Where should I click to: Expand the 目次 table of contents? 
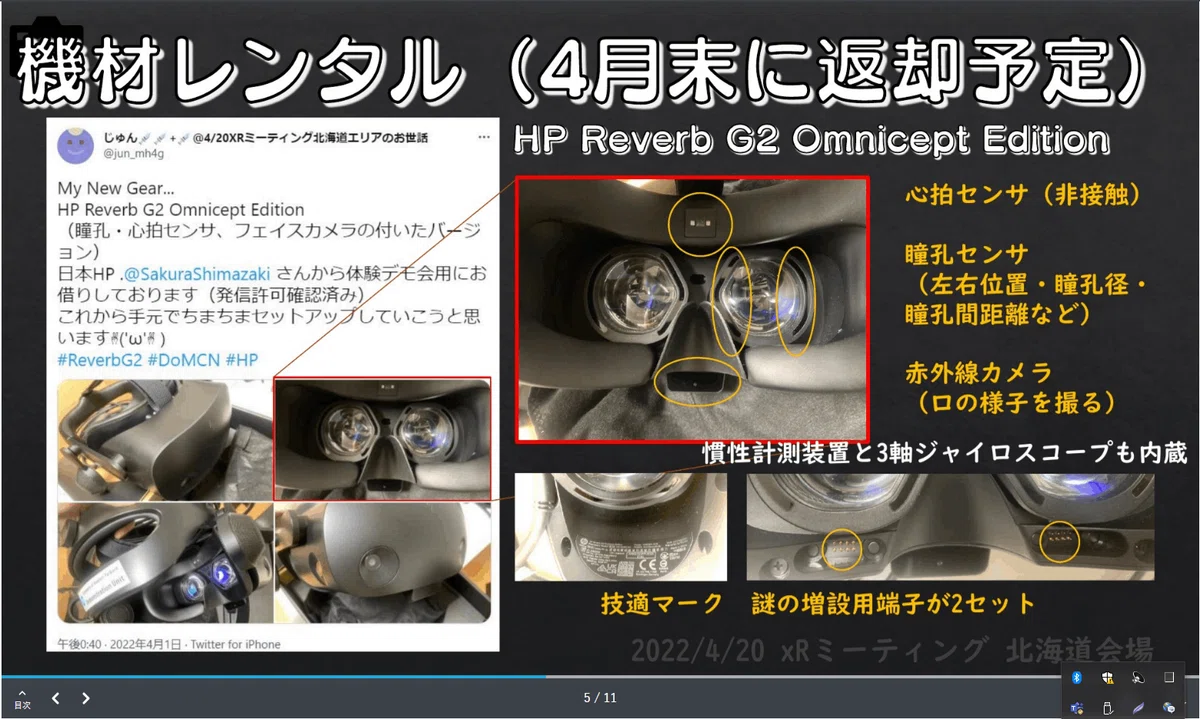[22, 698]
